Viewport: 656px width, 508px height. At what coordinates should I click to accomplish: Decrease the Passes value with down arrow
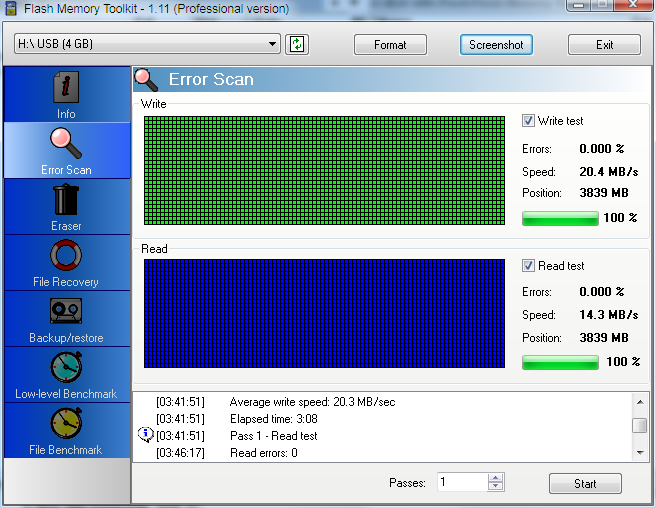496,487
